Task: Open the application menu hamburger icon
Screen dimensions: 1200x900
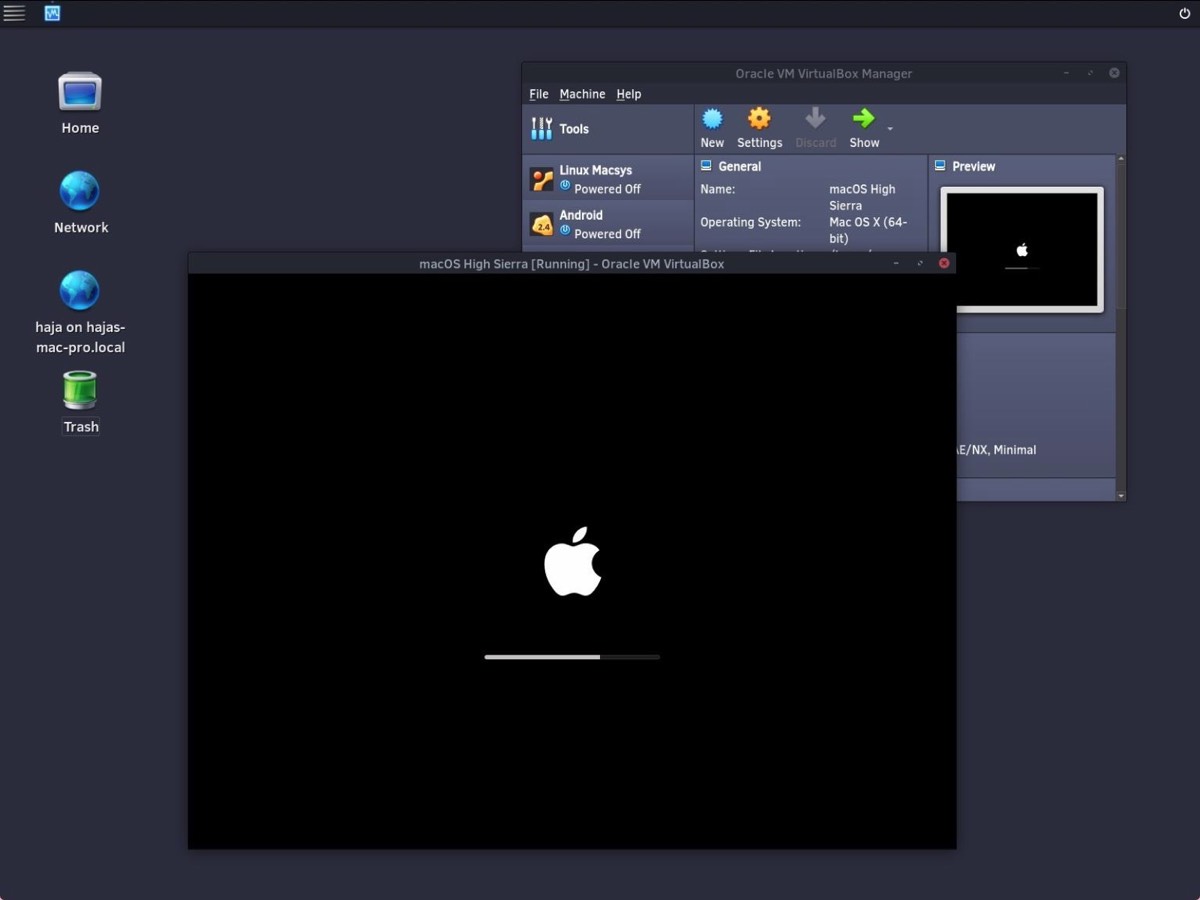Action: pos(14,13)
